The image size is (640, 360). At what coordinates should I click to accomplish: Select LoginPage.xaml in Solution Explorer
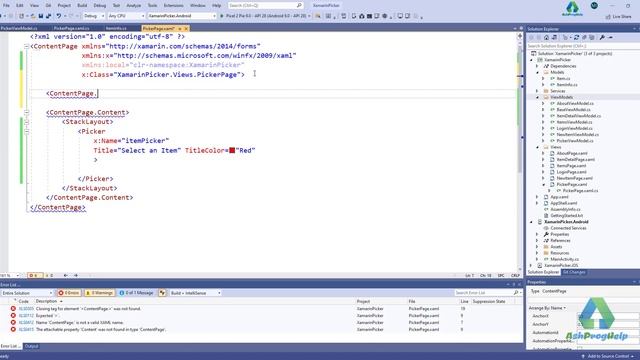pyautogui.click(x=571, y=172)
